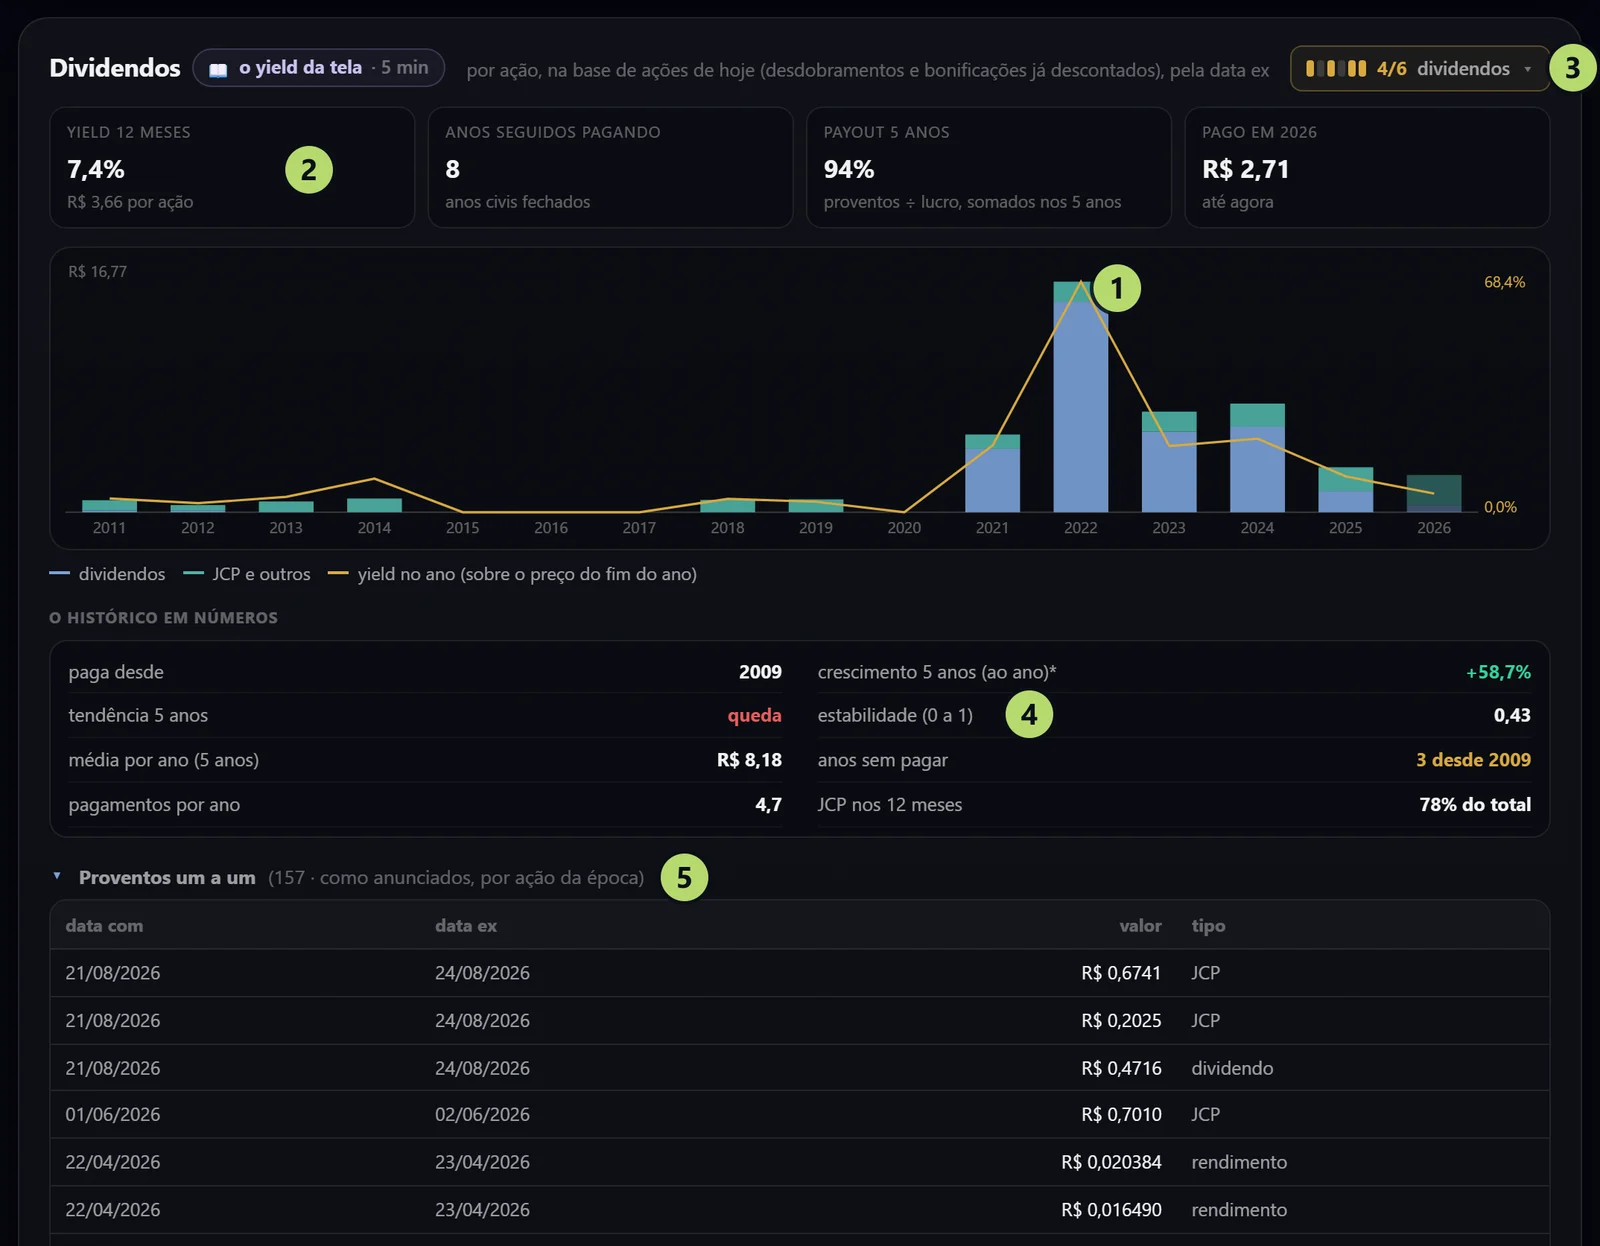1600x1246 pixels.
Task: Click the Pago em 2026 value 'R$ 2,71'
Action: click(1245, 170)
